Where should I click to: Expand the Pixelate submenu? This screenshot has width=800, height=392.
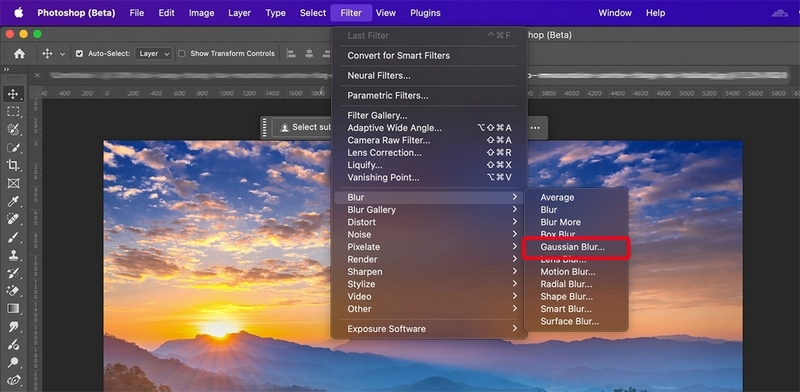pos(428,247)
